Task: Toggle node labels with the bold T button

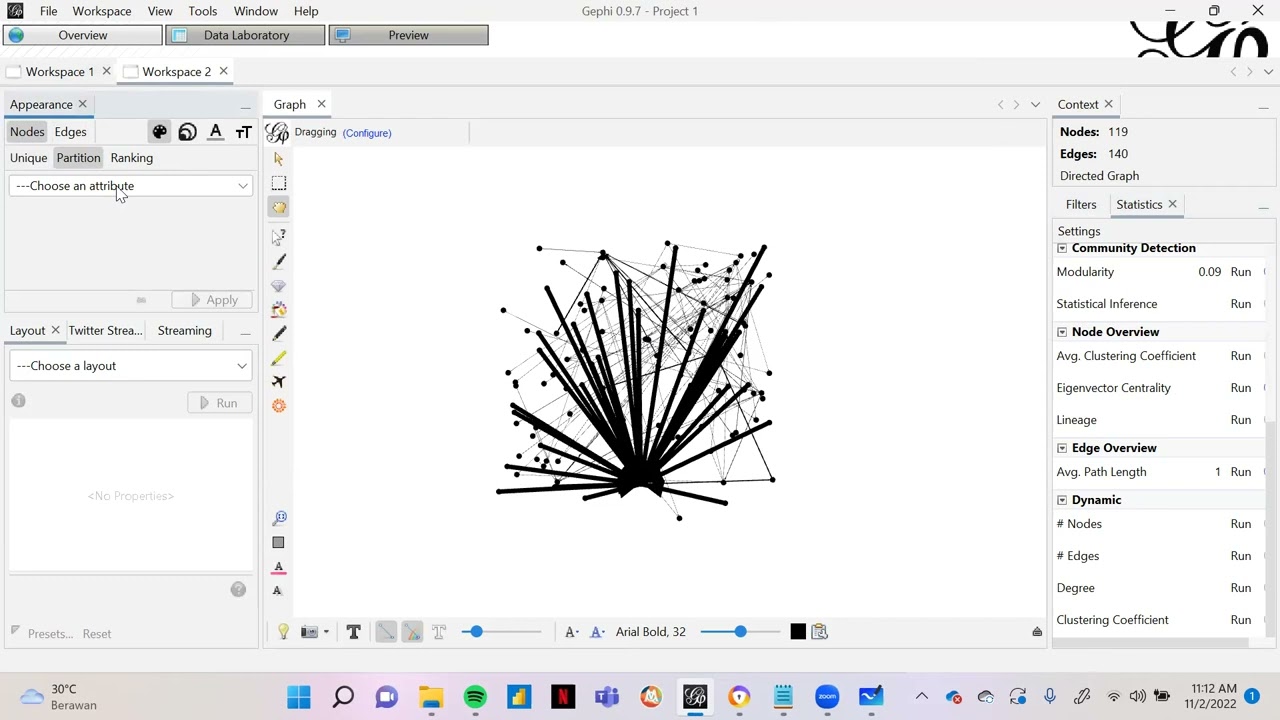Action: tap(353, 631)
